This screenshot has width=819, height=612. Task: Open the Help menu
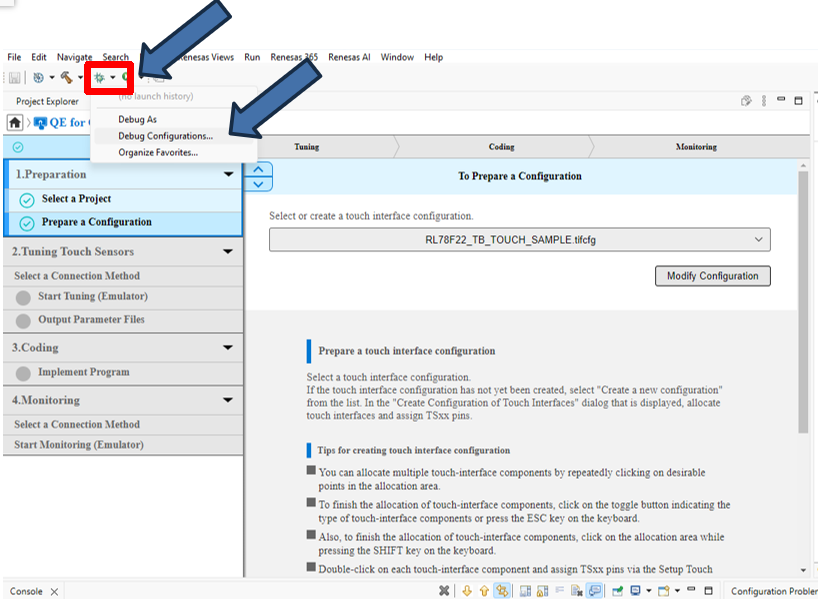point(434,57)
